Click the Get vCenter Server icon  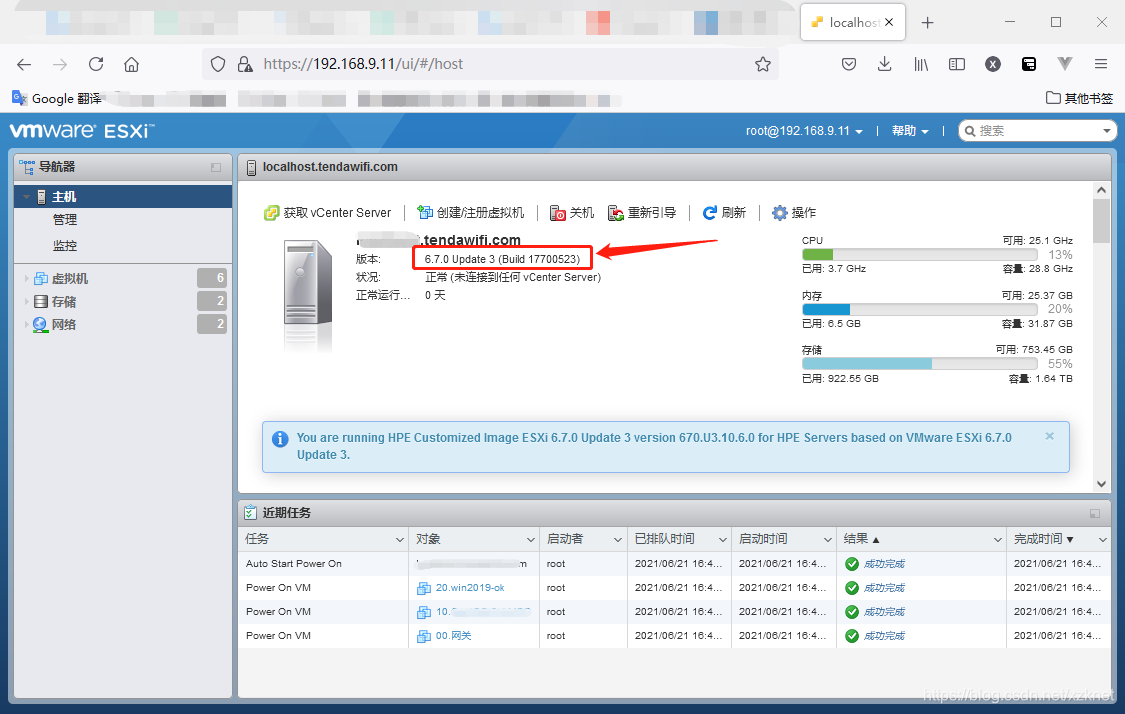click(271, 212)
